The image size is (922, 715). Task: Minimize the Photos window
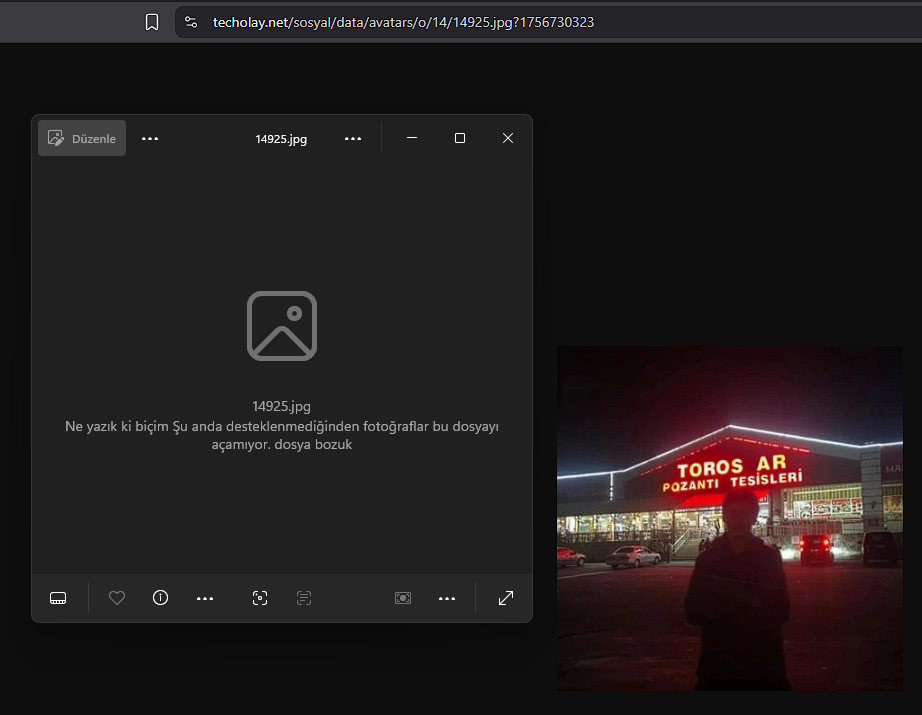(412, 138)
